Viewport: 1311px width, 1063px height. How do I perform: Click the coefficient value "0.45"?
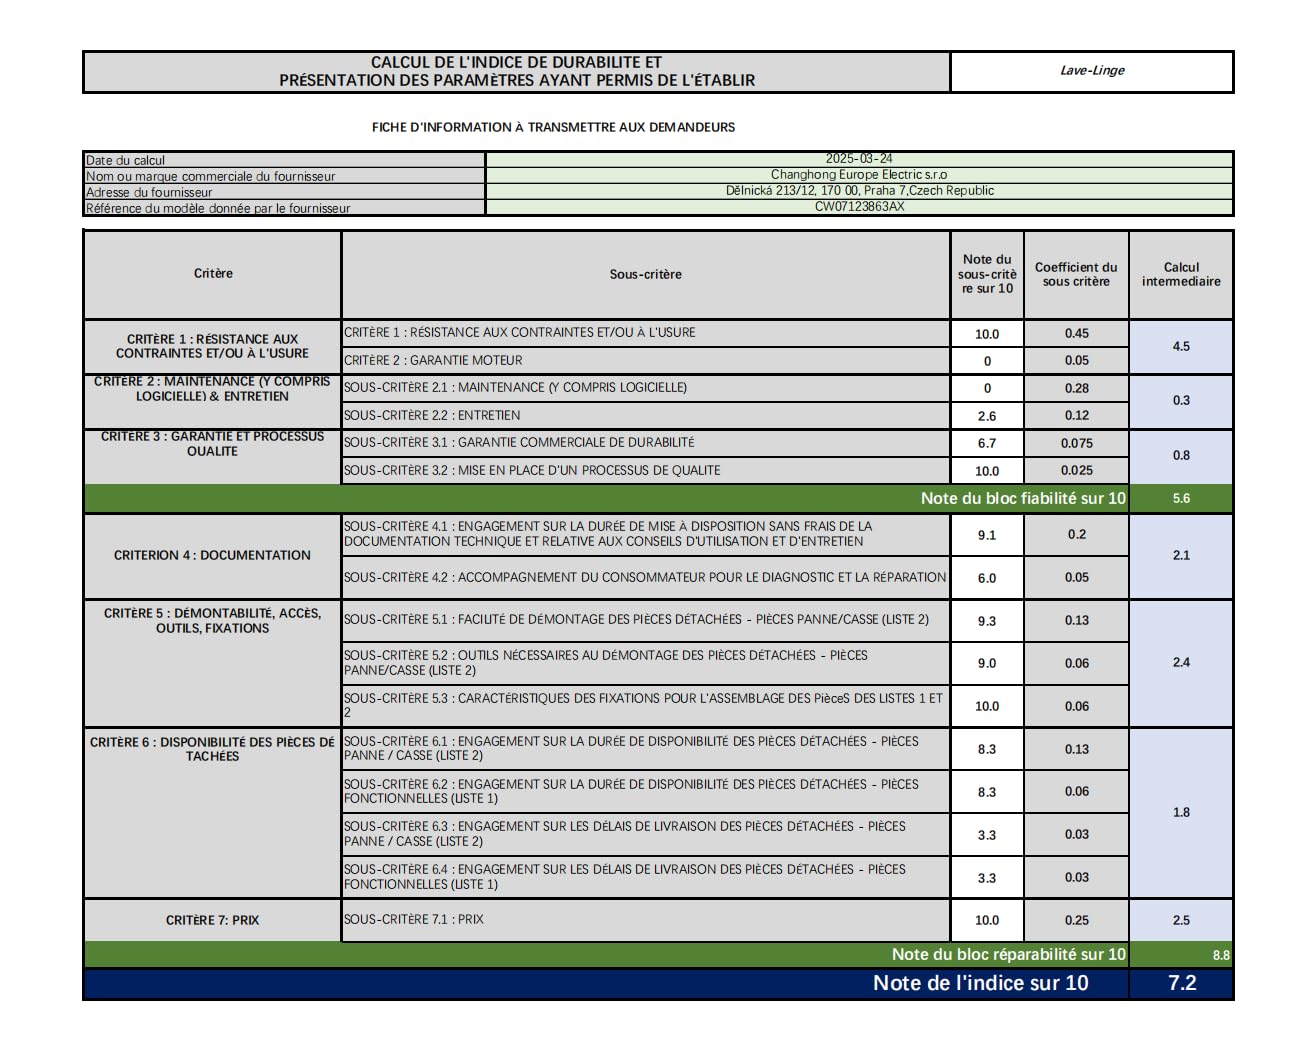tap(1077, 333)
